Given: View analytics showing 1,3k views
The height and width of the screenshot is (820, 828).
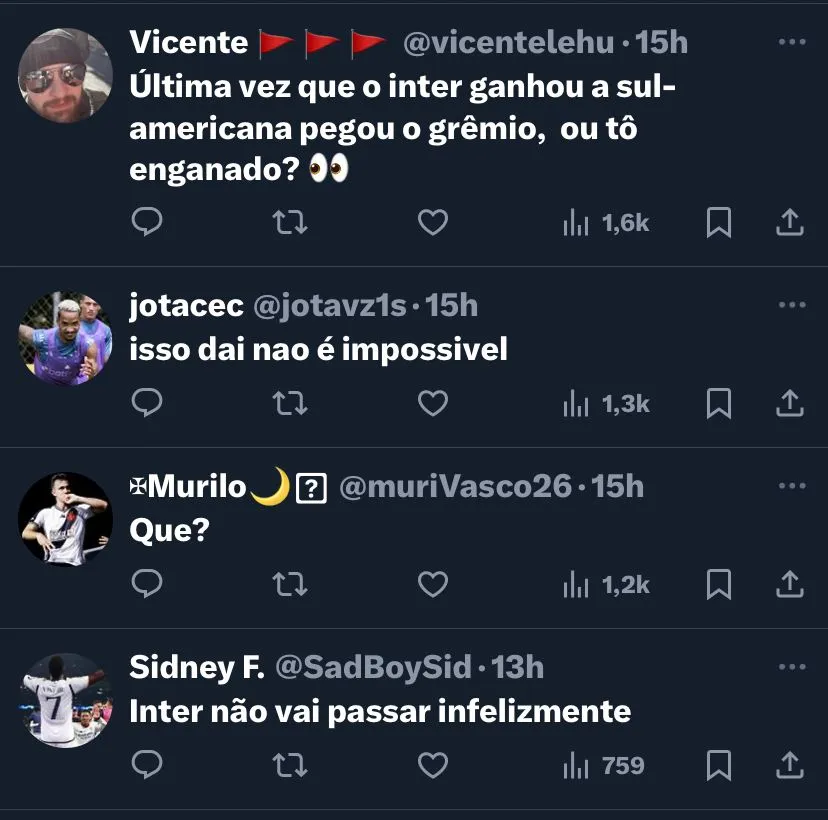Looking at the screenshot, I should [x=606, y=403].
